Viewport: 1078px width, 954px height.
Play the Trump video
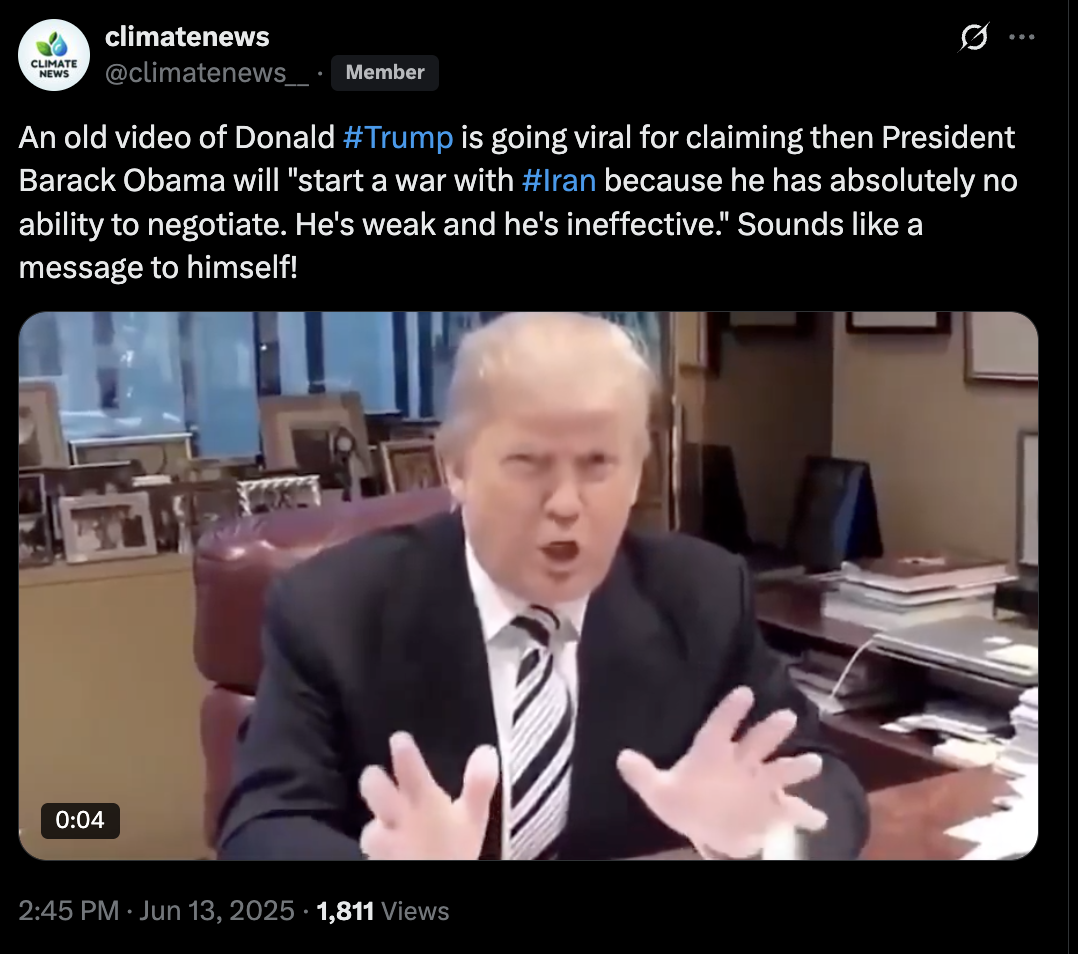pyautogui.click(x=528, y=586)
